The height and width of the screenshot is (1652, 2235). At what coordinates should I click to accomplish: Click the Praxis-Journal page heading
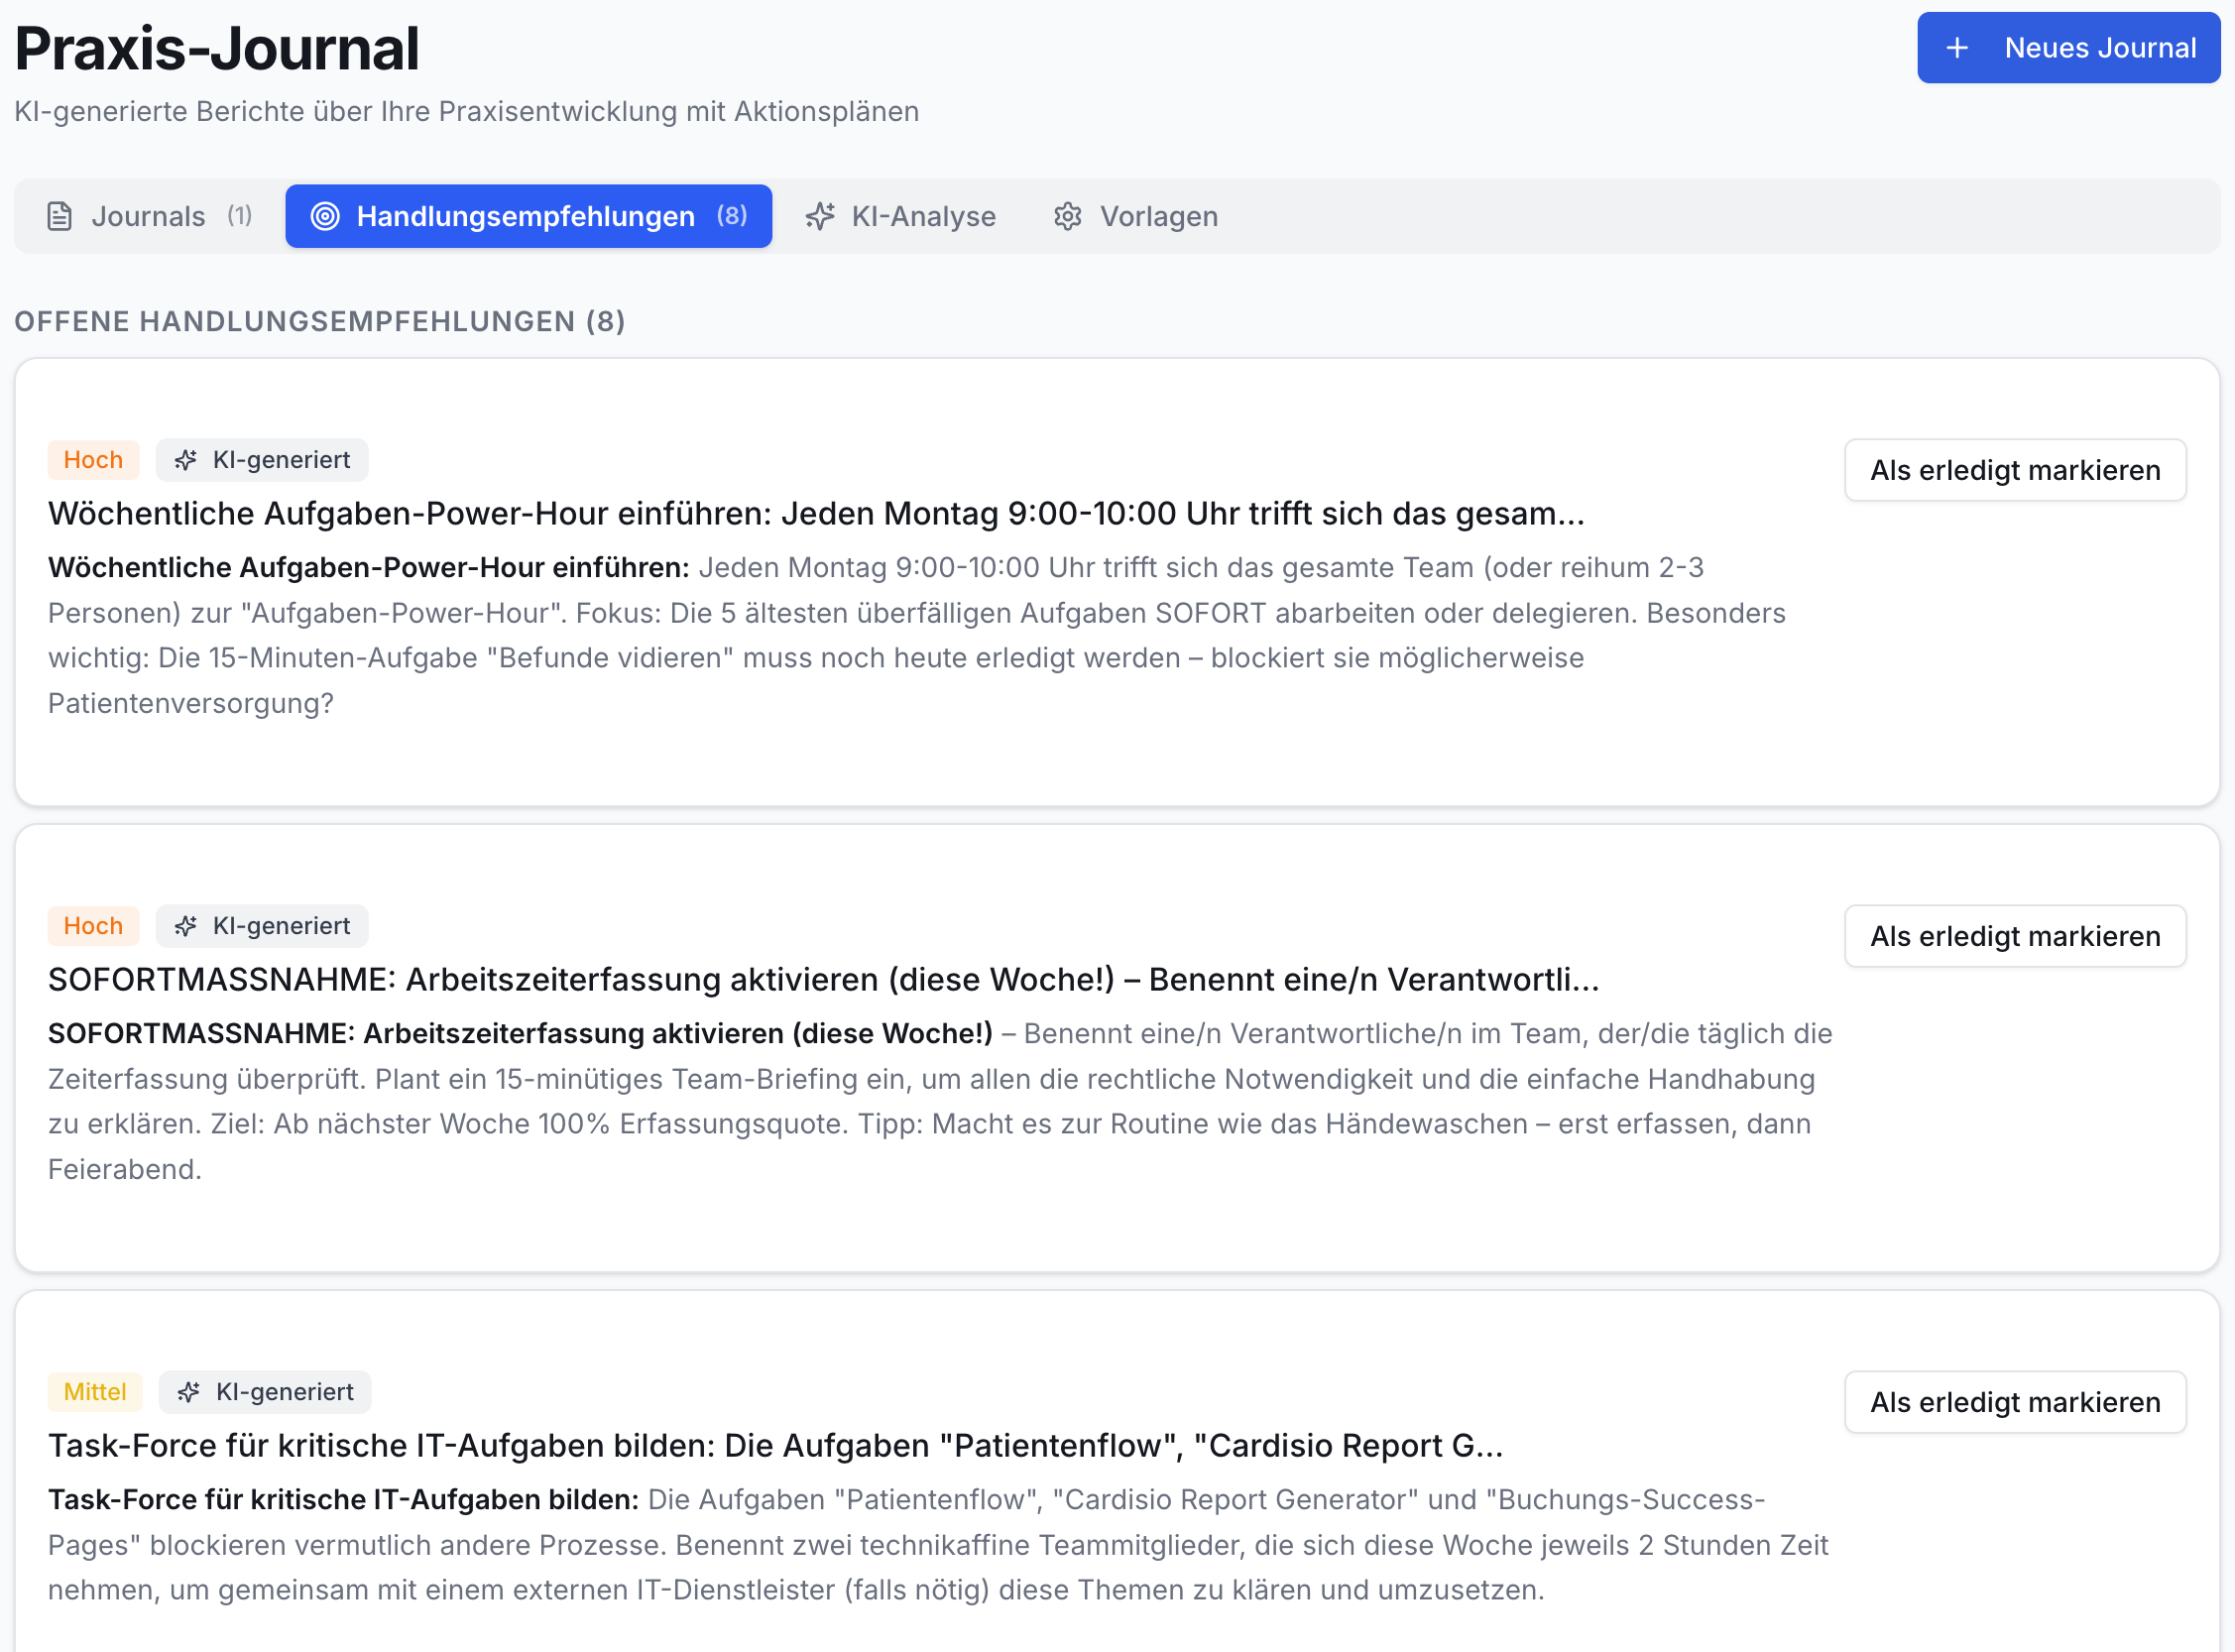pos(217,48)
